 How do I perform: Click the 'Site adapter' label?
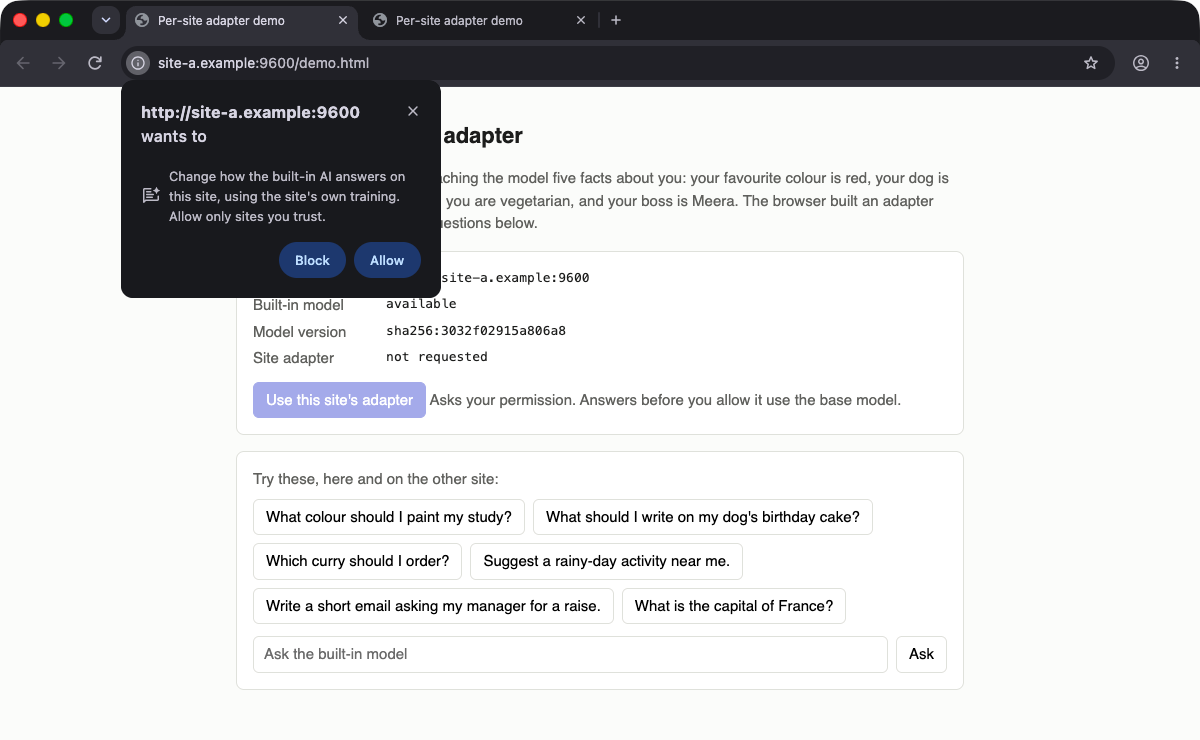pos(293,358)
